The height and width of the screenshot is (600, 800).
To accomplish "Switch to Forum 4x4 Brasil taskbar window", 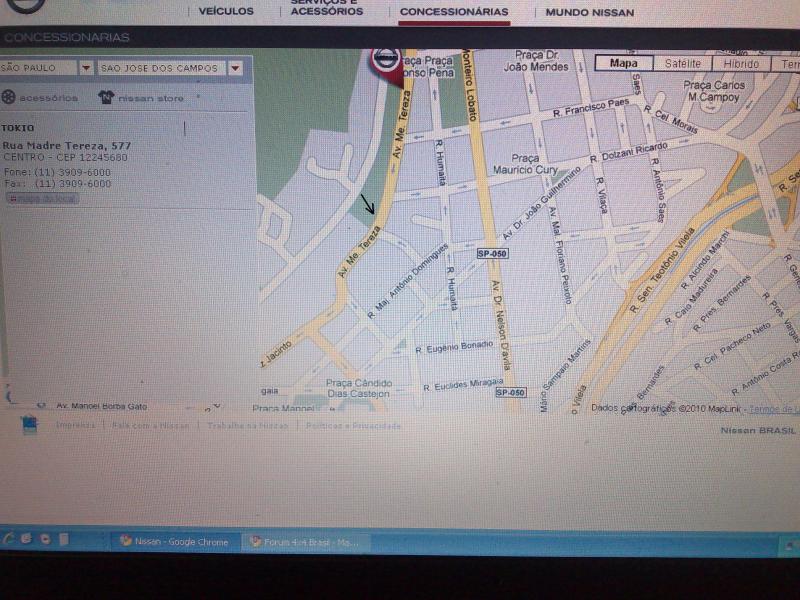I will click(305, 542).
